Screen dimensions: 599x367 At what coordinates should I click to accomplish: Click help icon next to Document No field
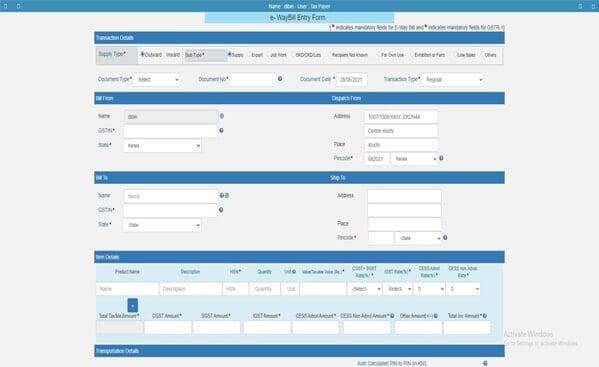point(280,79)
